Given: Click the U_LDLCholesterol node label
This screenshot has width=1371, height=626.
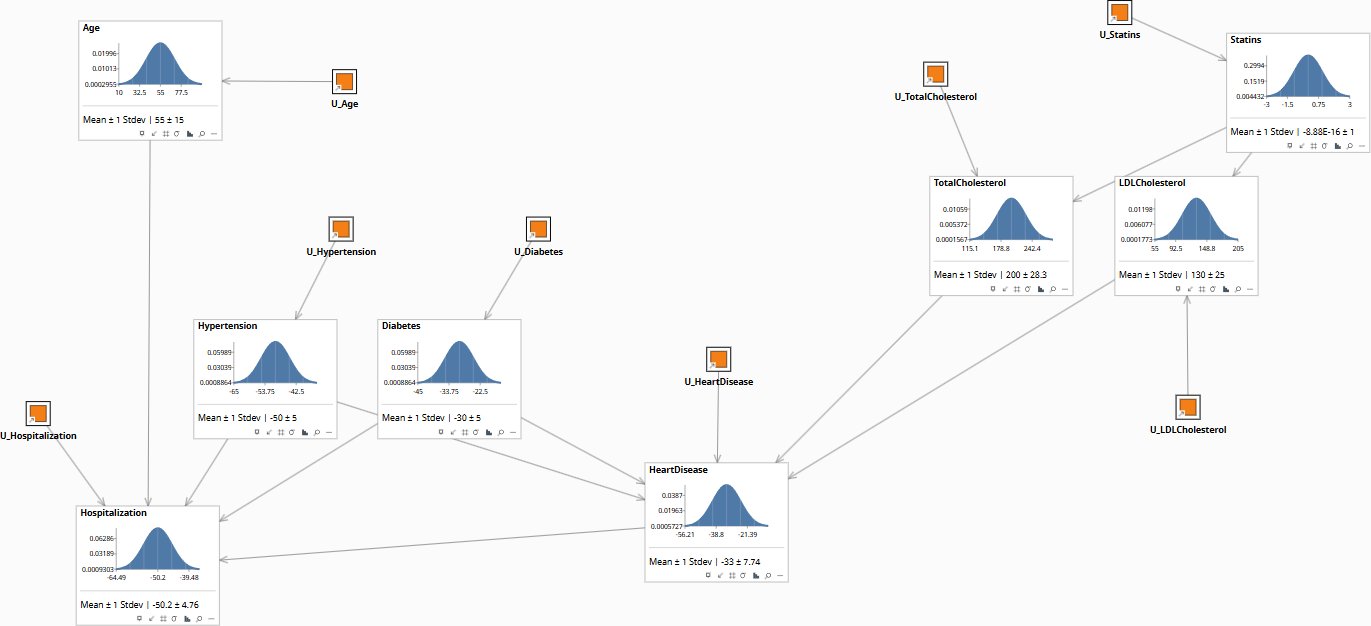Looking at the screenshot, I should click(1188, 430).
